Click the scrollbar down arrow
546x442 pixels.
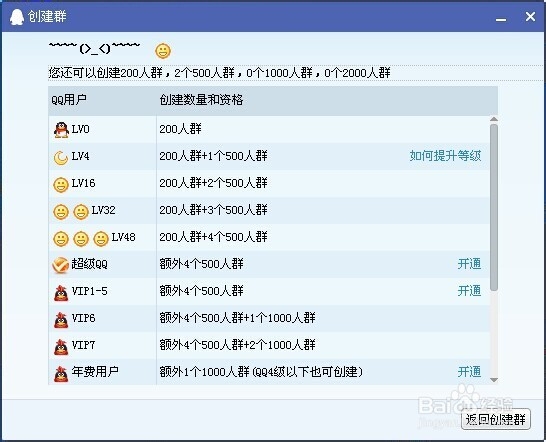coord(494,380)
